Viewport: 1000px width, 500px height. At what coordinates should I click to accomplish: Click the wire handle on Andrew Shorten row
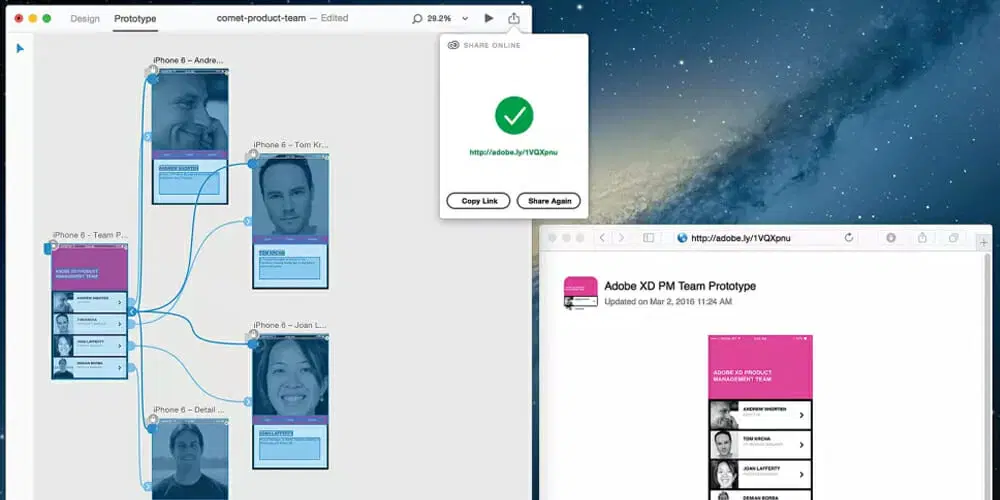[131, 302]
